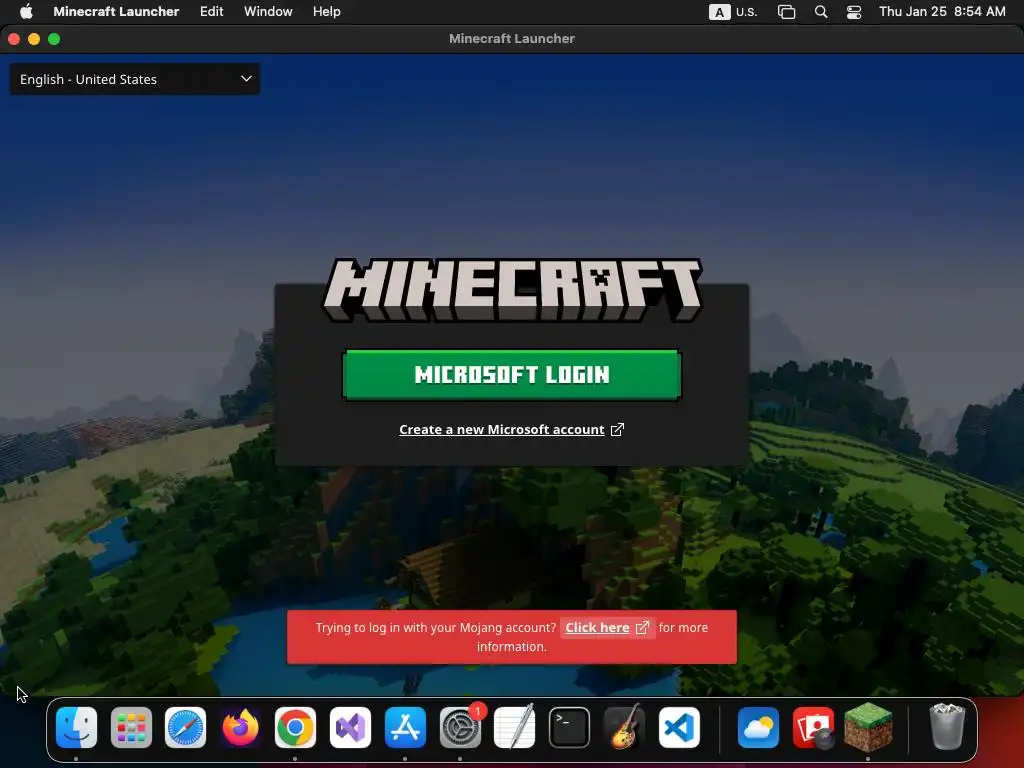Image resolution: width=1024 pixels, height=768 pixels.
Task: Open the Apple menu
Action: click(26, 12)
